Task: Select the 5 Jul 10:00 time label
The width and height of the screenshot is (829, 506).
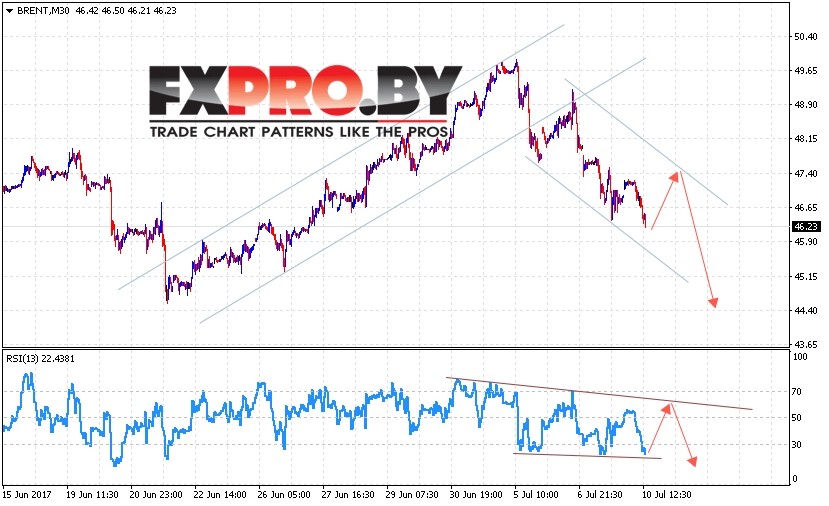Action: point(536,494)
